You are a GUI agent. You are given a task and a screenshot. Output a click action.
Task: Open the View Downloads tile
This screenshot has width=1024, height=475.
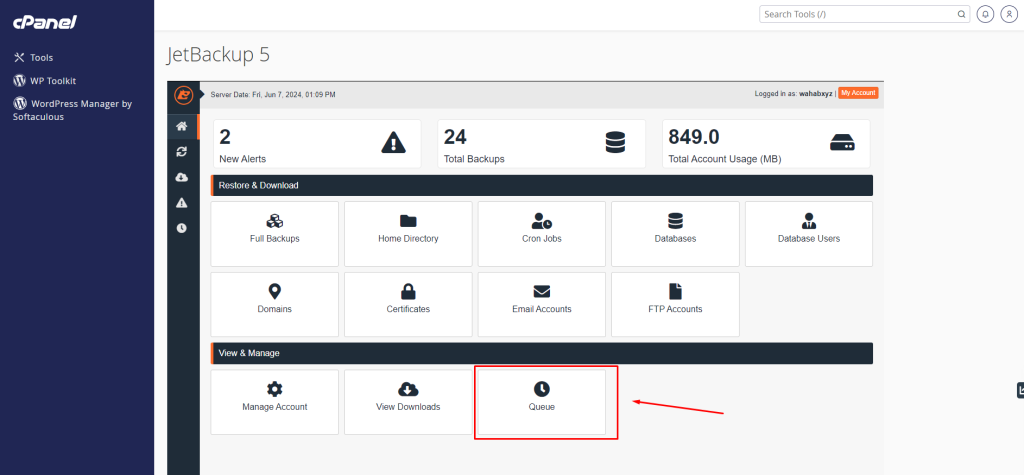coord(408,401)
